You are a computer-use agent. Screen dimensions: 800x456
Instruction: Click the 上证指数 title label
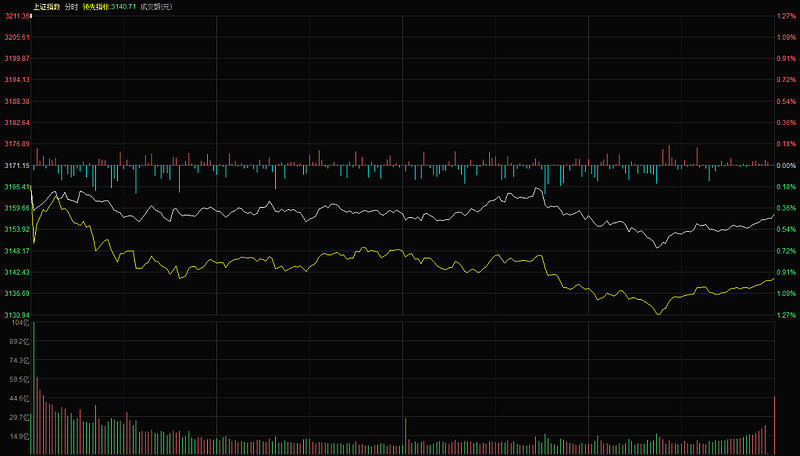[x=46, y=7]
